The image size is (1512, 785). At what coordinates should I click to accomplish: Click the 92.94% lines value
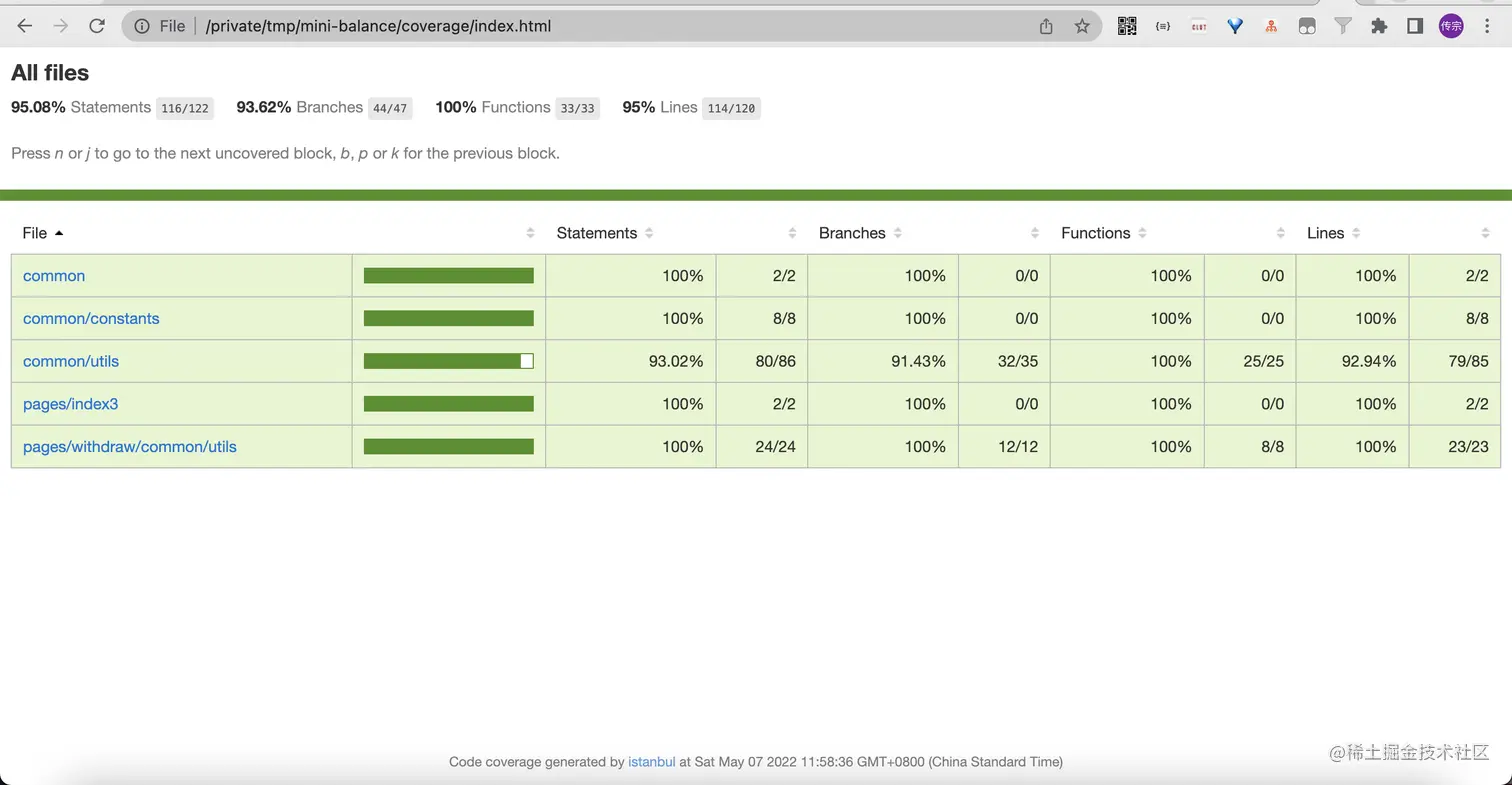point(1368,361)
